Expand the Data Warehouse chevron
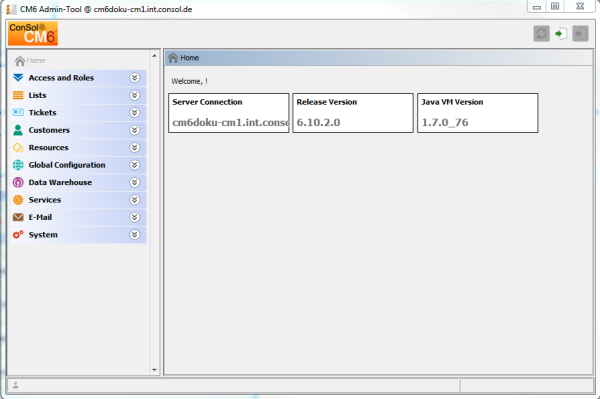This screenshot has width=600, height=399. click(x=135, y=182)
